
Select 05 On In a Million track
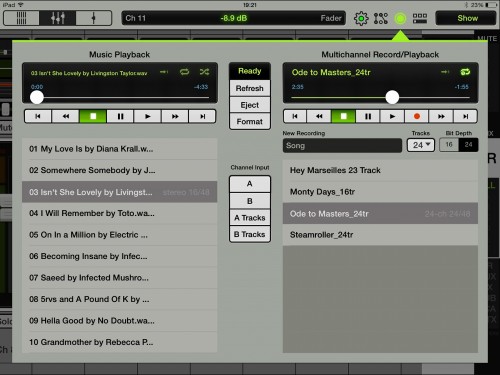coord(119,235)
